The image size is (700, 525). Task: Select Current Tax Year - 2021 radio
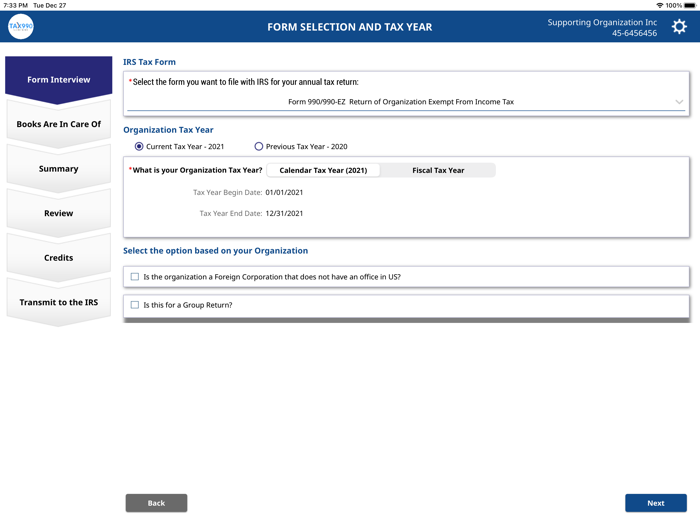point(139,146)
